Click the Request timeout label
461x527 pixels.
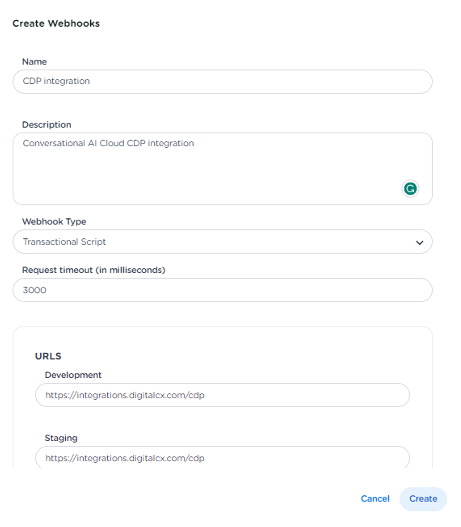pos(94,270)
